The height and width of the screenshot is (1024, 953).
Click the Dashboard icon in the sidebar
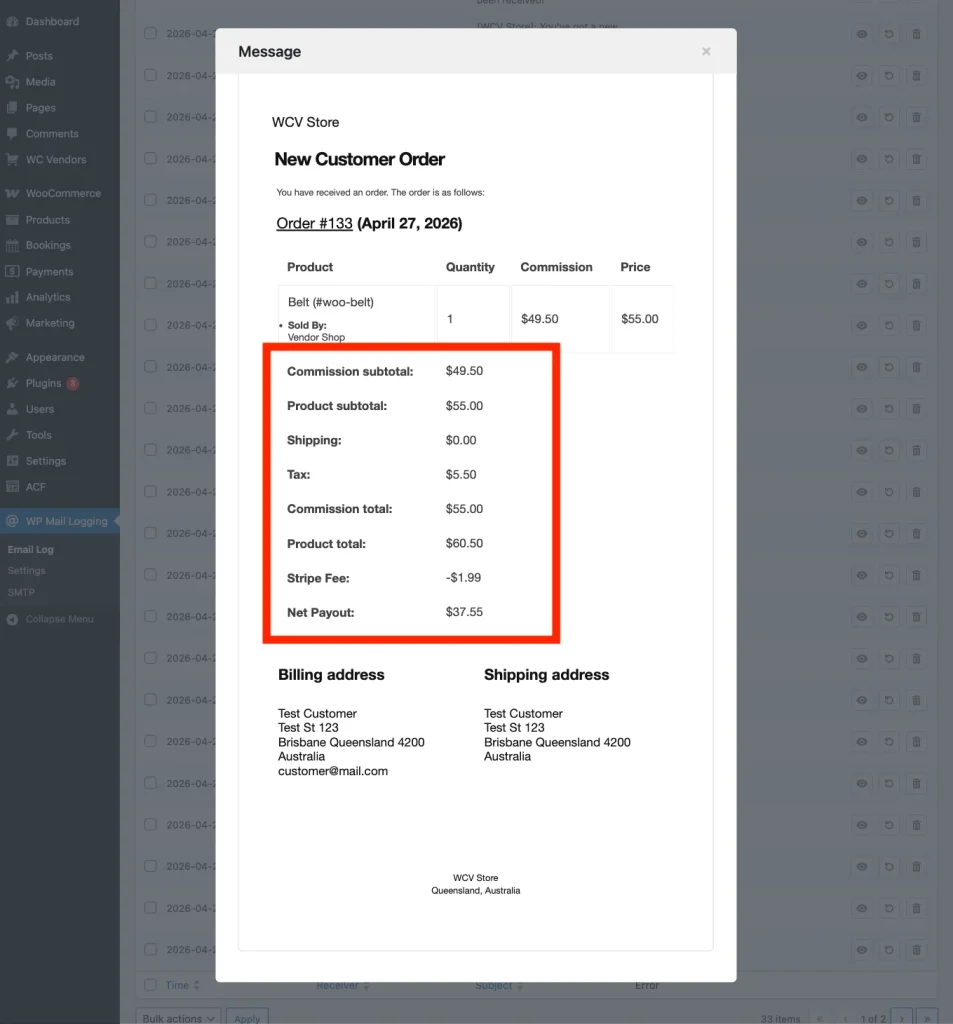click(x=12, y=22)
